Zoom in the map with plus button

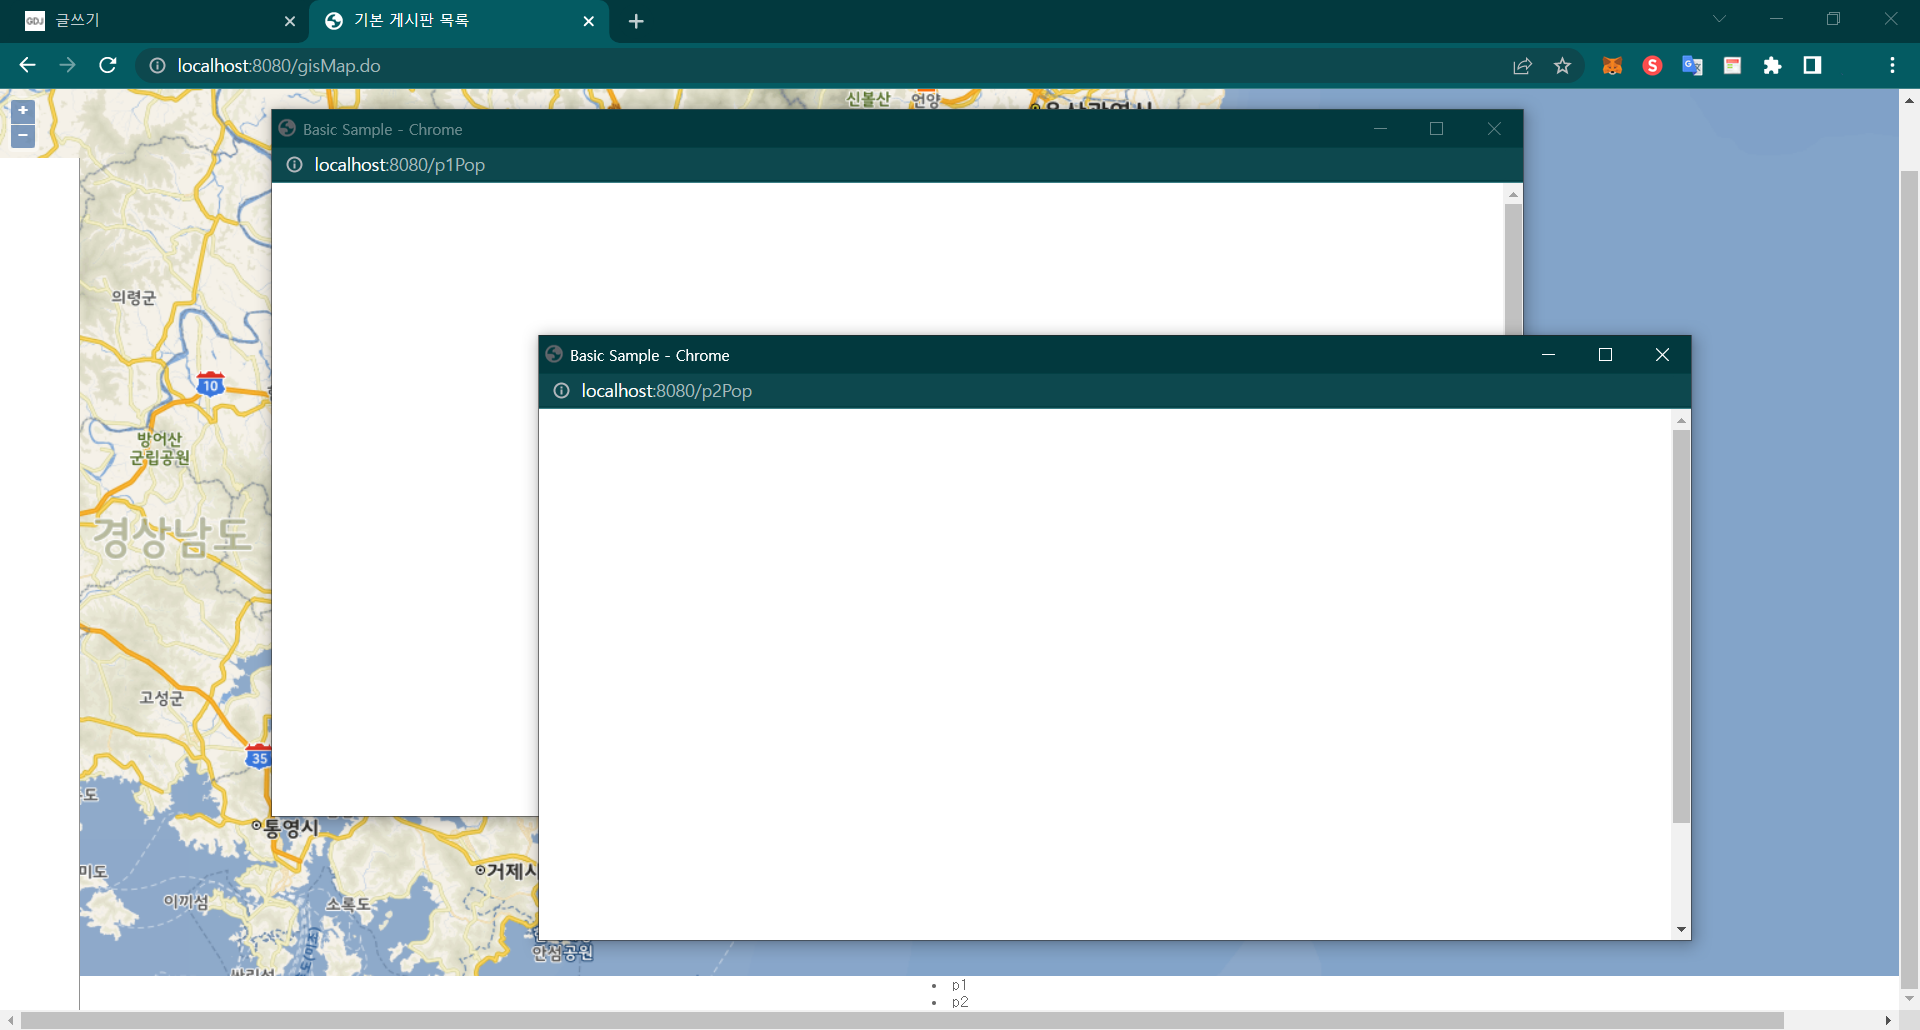23,111
